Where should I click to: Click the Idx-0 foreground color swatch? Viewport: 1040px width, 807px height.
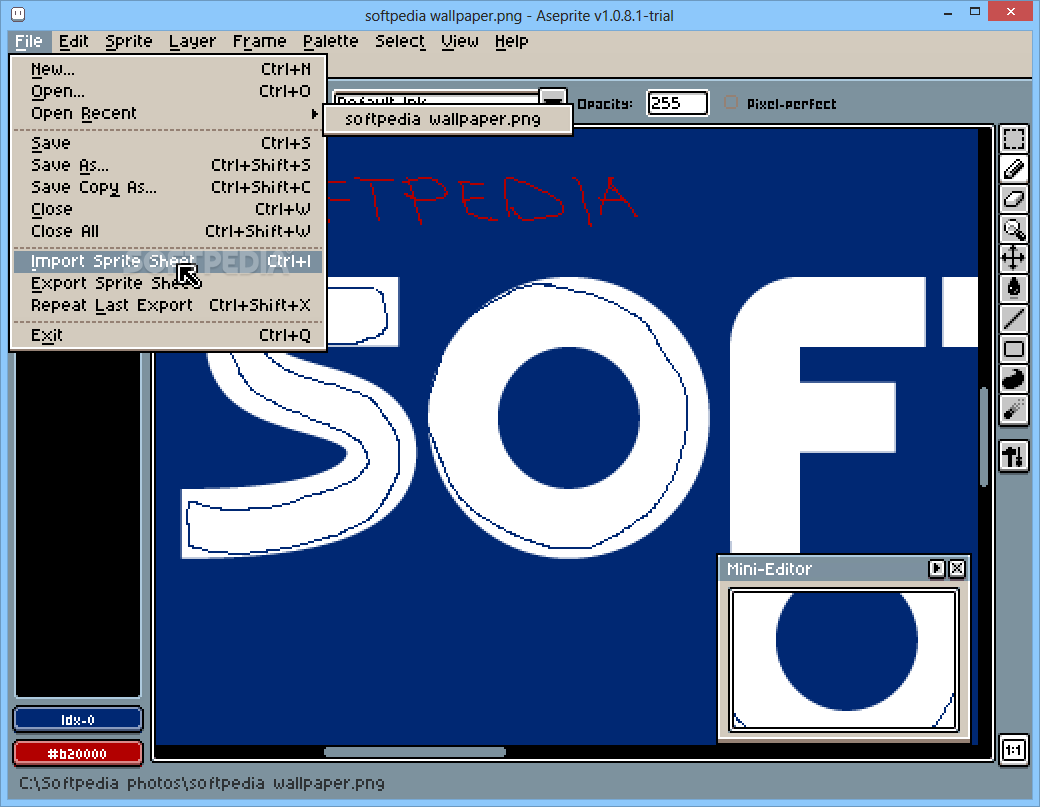78,719
